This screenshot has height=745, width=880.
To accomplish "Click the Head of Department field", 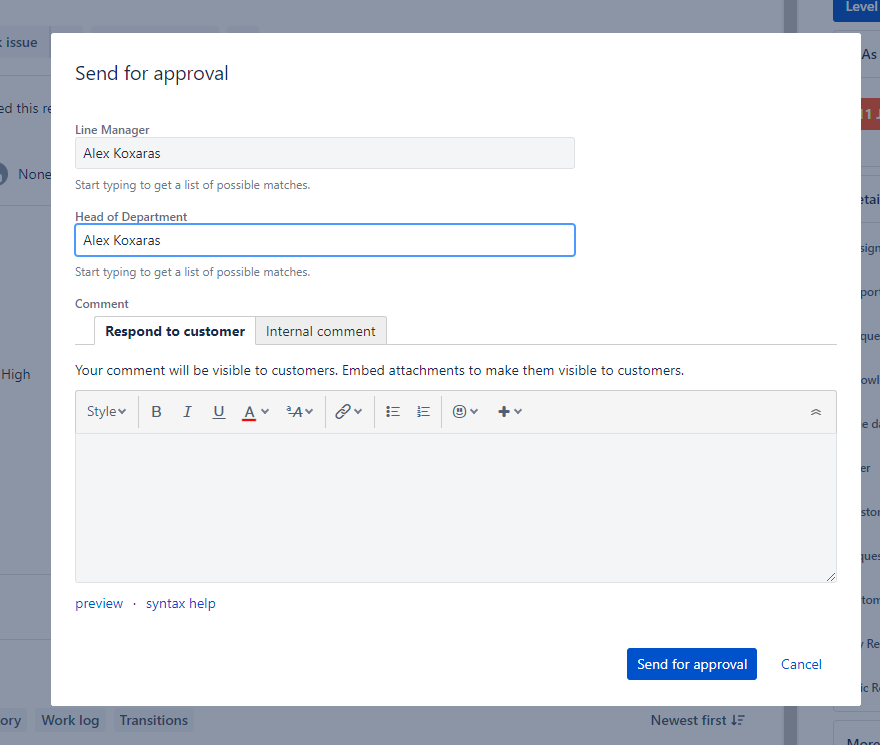I will (x=325, y=240).
